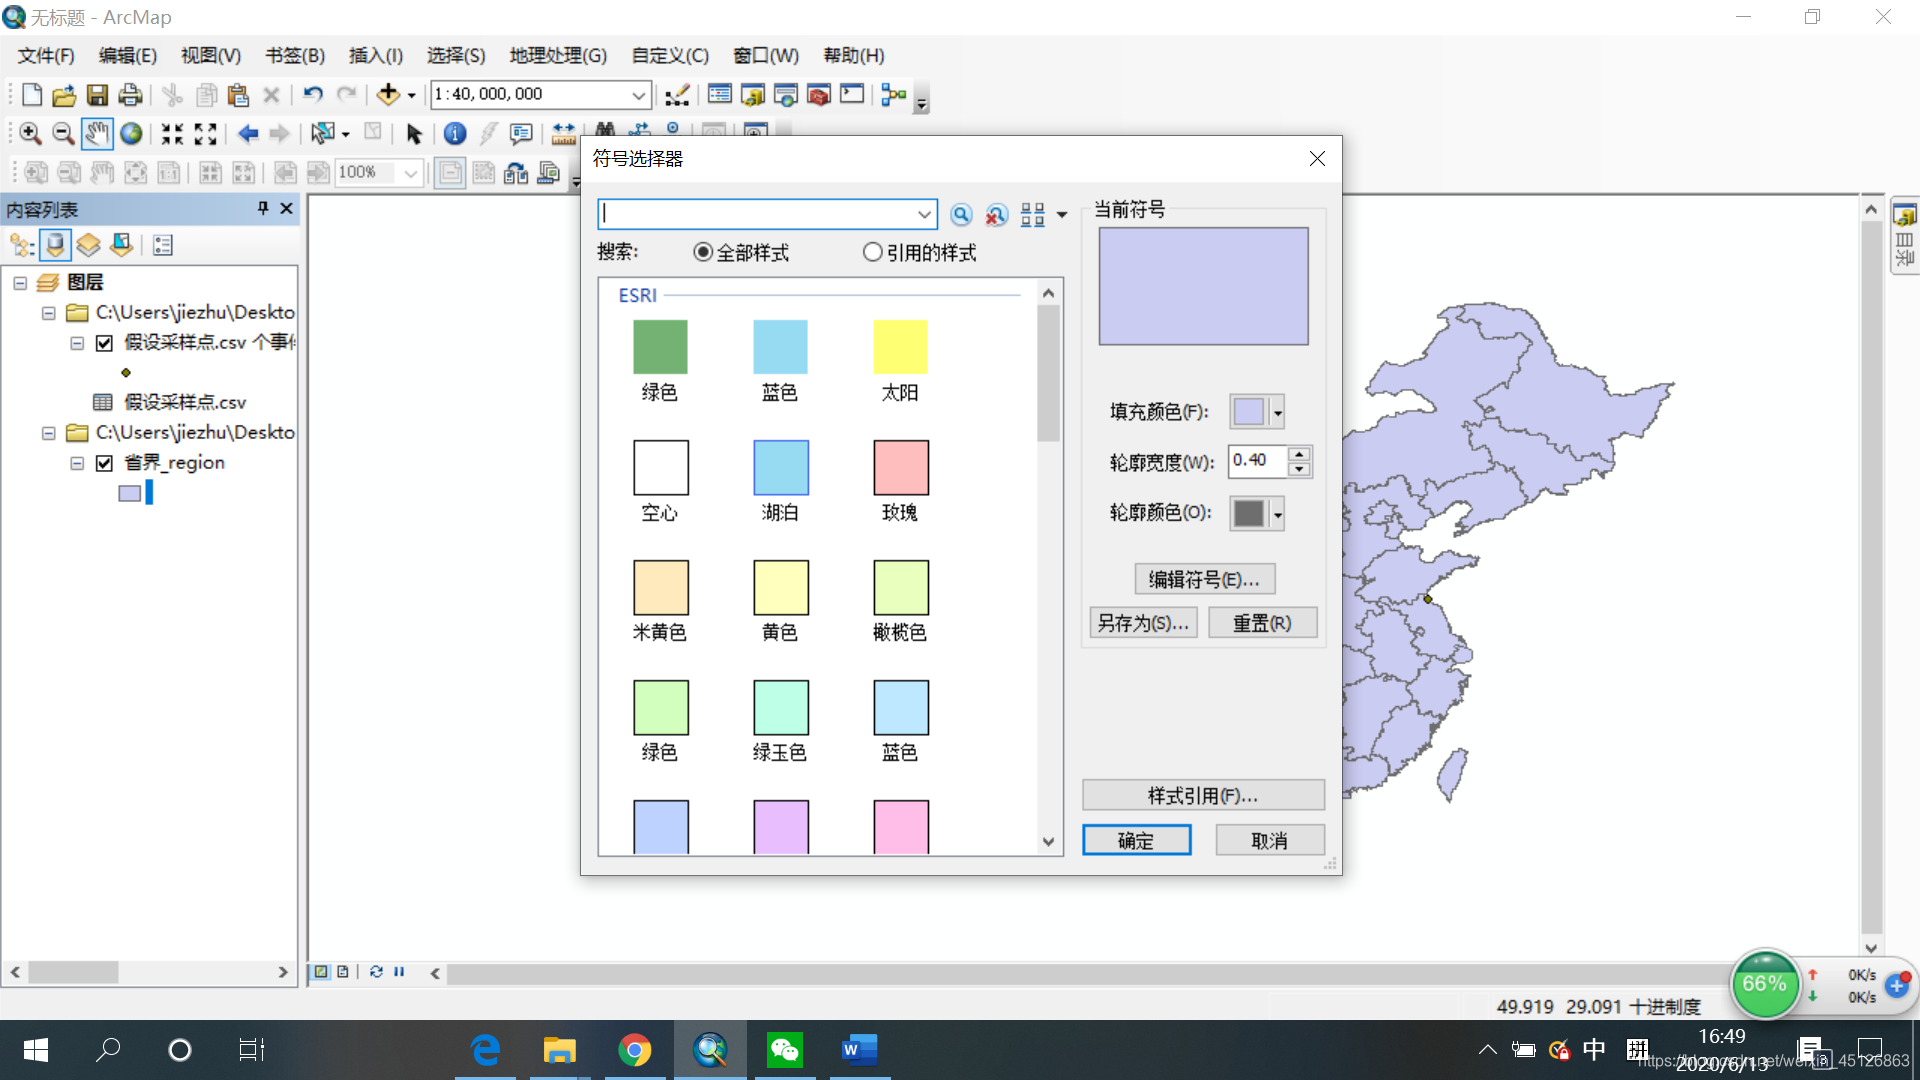Click the symbol search text field
Viewport: 1920px width, 1080px height.
tap(755, 214)
